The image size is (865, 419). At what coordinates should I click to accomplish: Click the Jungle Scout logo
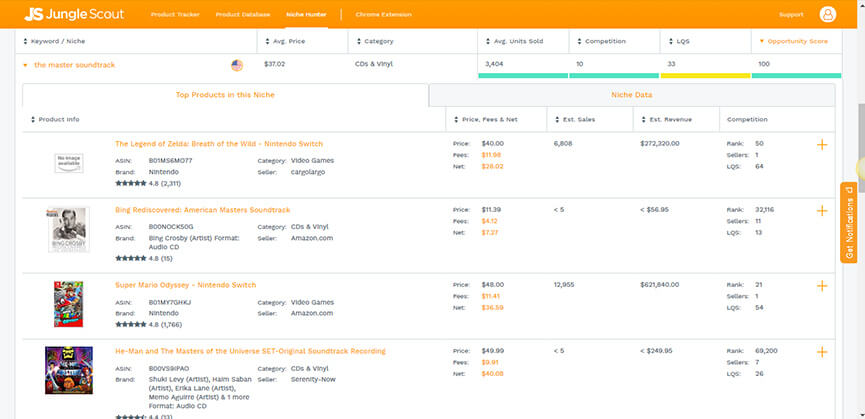(74, 14)
